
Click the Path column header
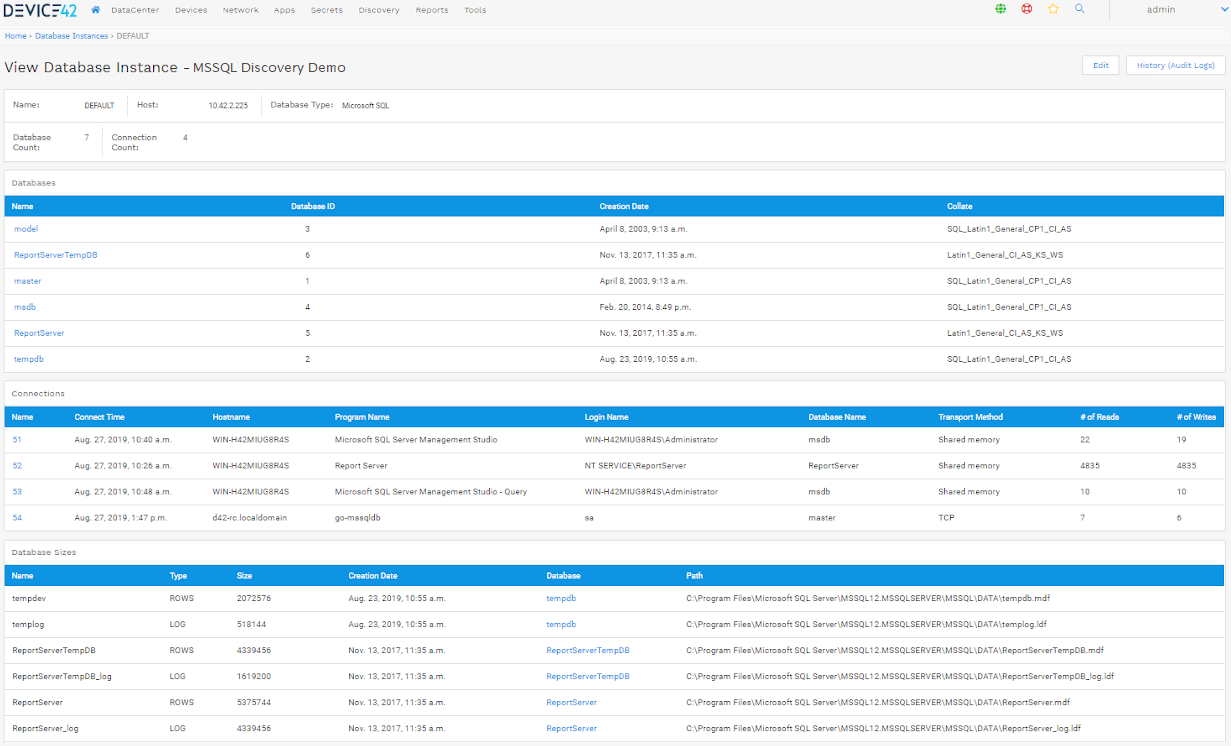point(694,576)
